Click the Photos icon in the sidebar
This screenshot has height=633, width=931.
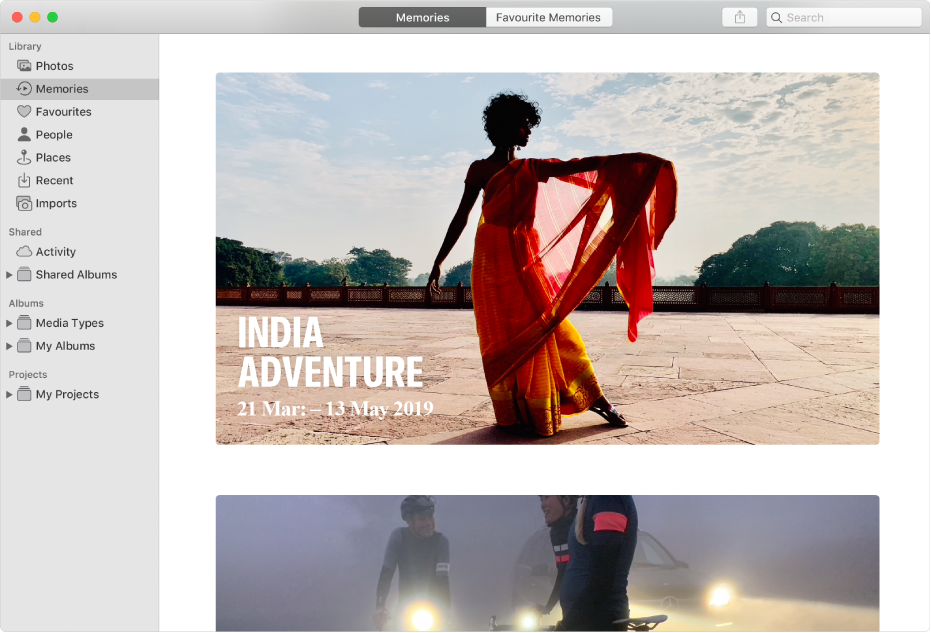click(x=24, y=66)
